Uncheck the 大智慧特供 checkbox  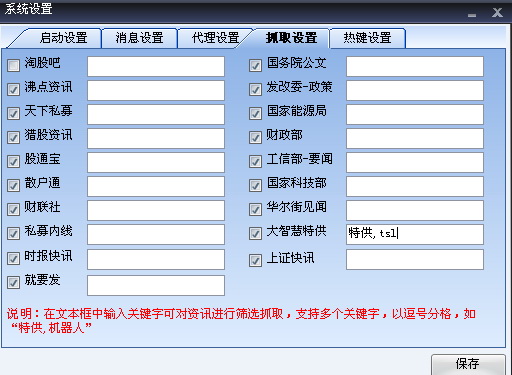pos(255,233)
